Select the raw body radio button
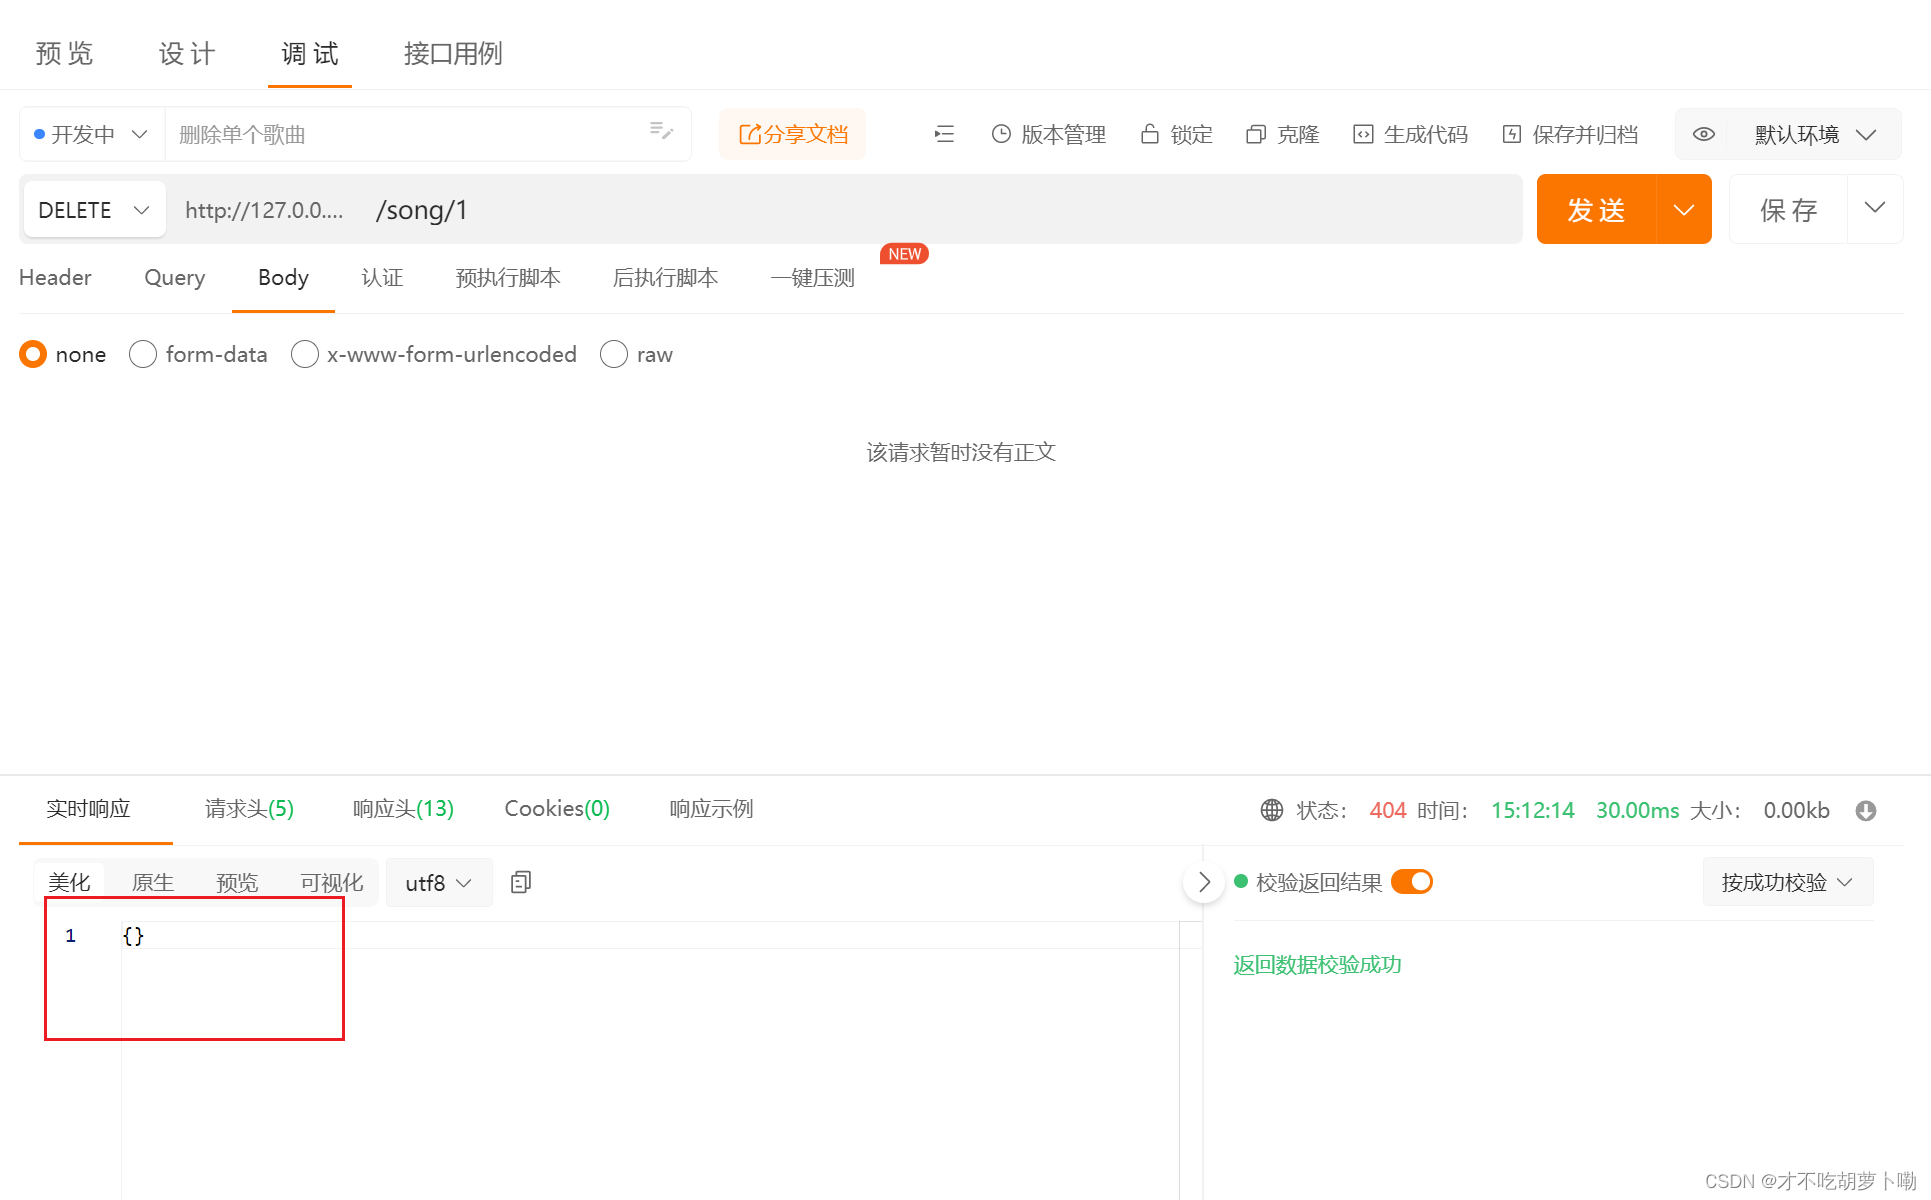 [614, 354]
